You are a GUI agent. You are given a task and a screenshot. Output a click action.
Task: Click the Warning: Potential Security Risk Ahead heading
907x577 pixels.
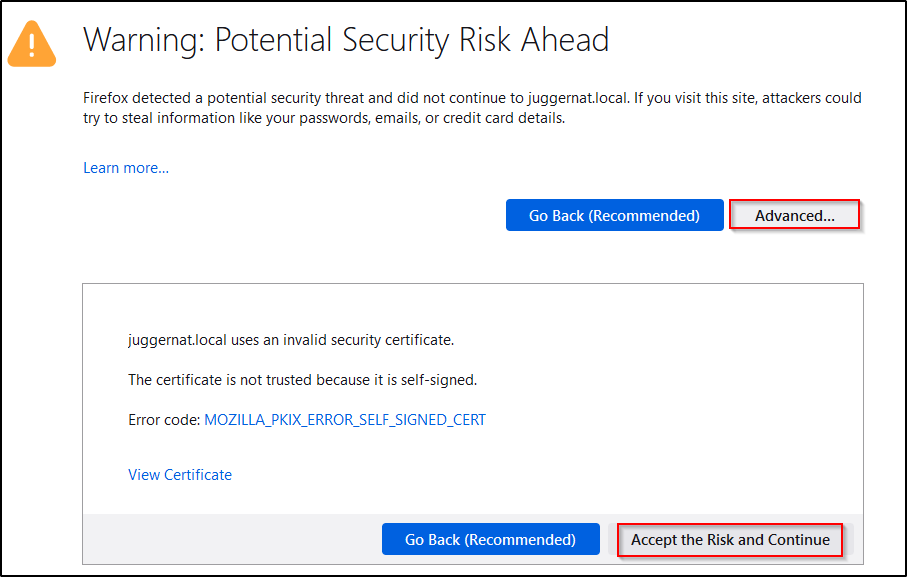346,40
